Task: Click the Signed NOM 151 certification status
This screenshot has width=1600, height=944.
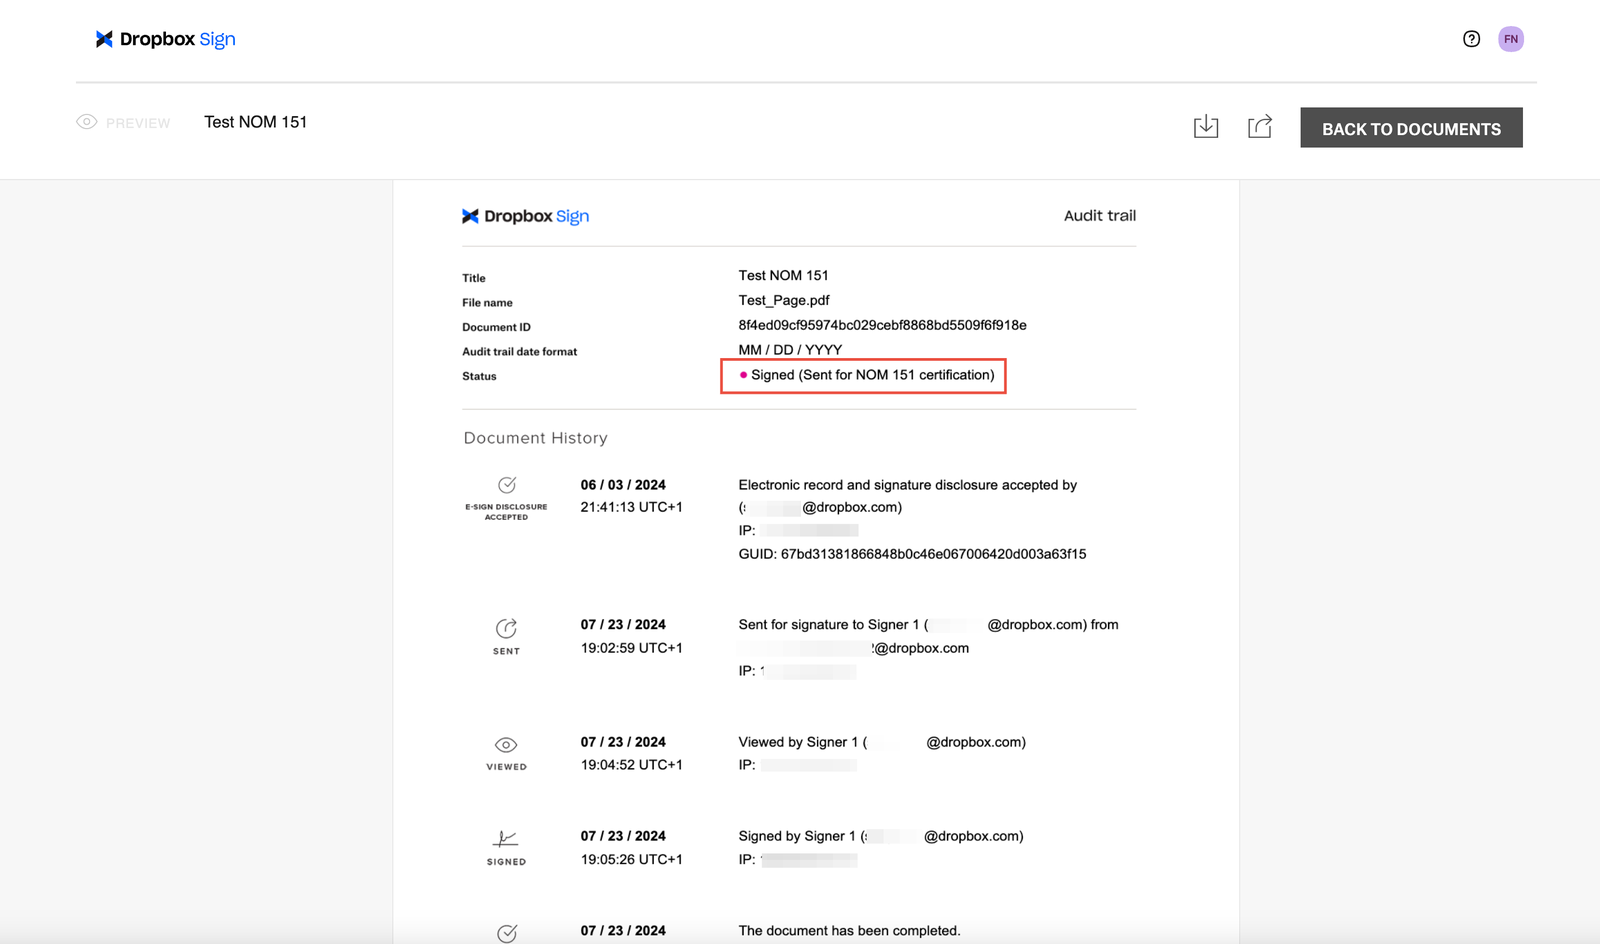Action: [x=871, y=375]
